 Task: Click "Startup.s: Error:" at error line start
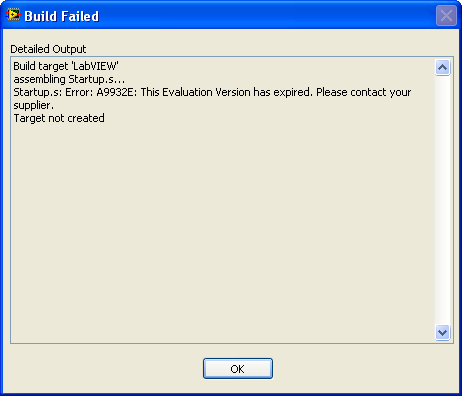tap(53, 92)
